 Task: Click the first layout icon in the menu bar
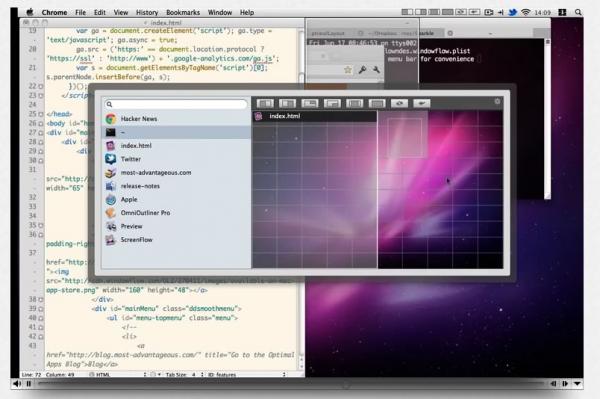point(407,12)
